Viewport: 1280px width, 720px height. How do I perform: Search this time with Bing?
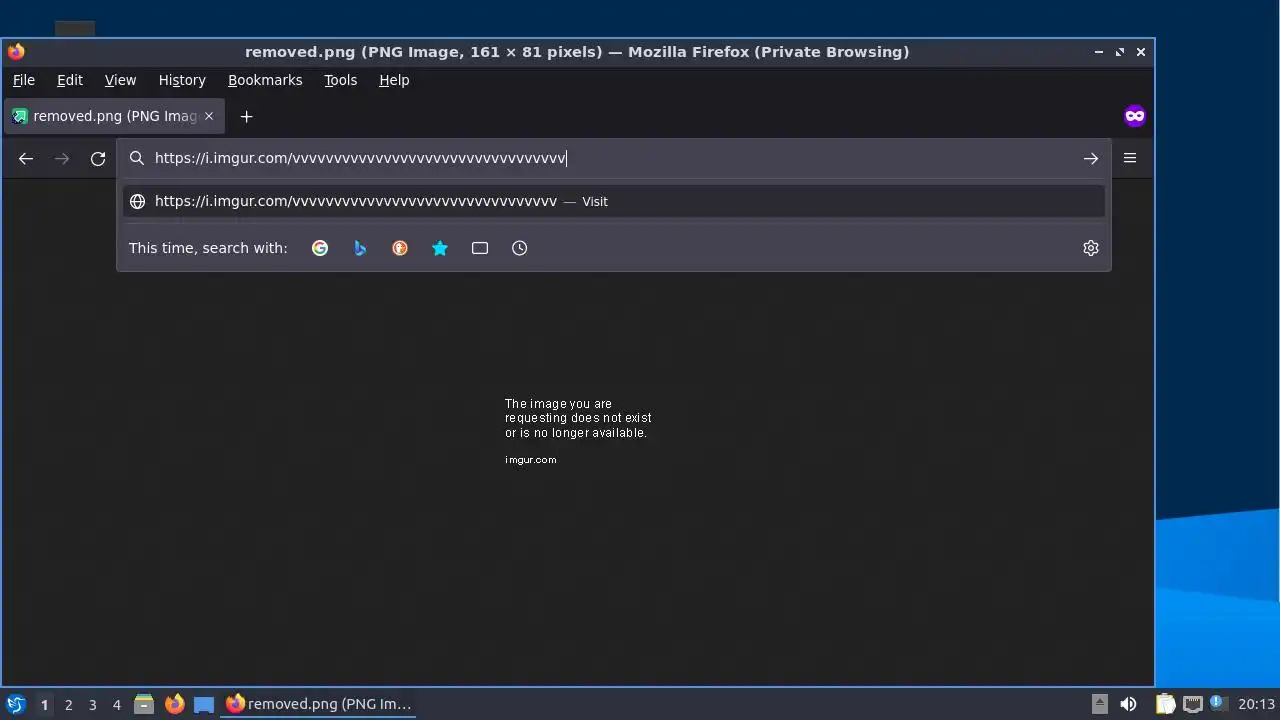click(x=360, y=248)
